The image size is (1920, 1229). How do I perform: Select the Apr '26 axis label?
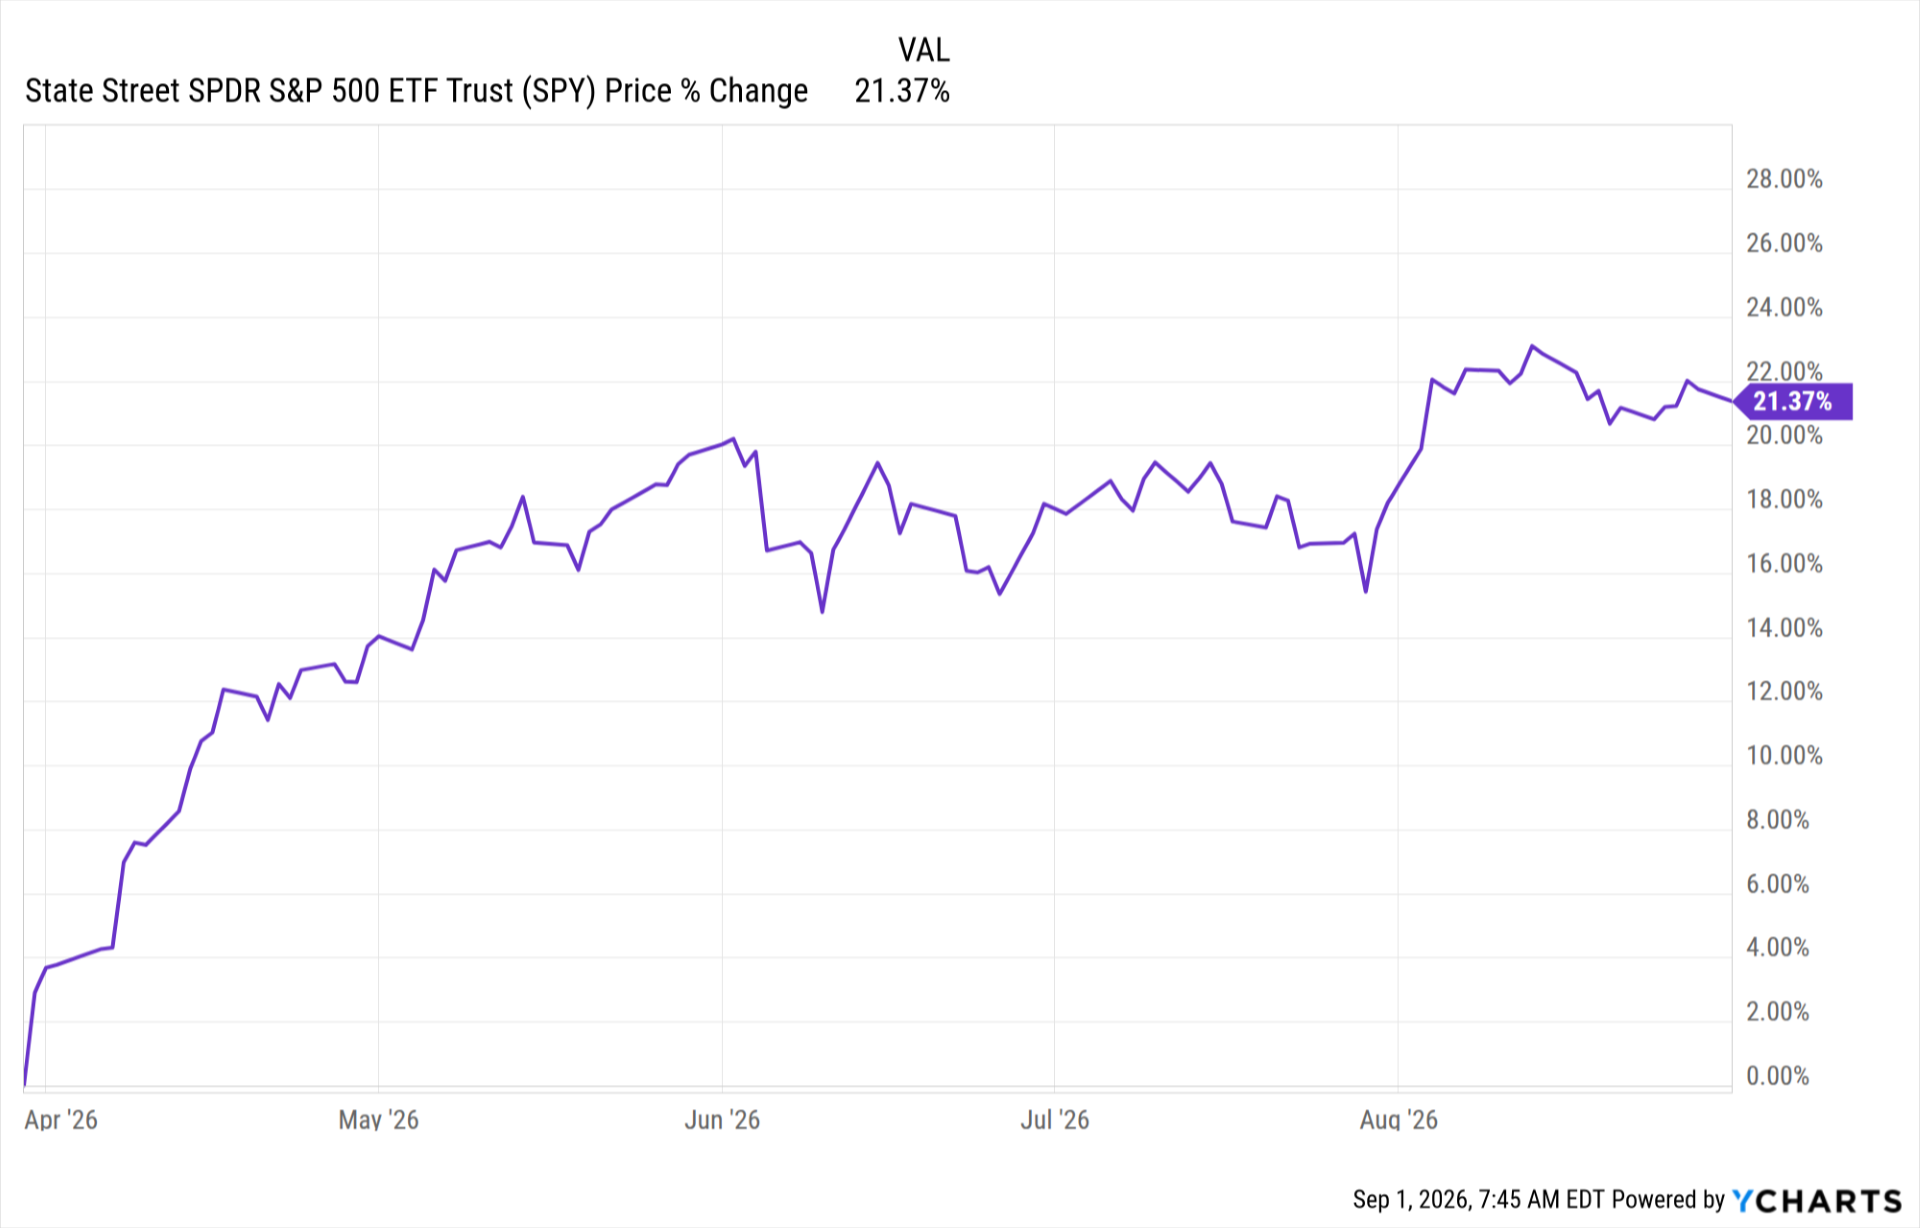pyautogui.click(x=61, y=1119)
